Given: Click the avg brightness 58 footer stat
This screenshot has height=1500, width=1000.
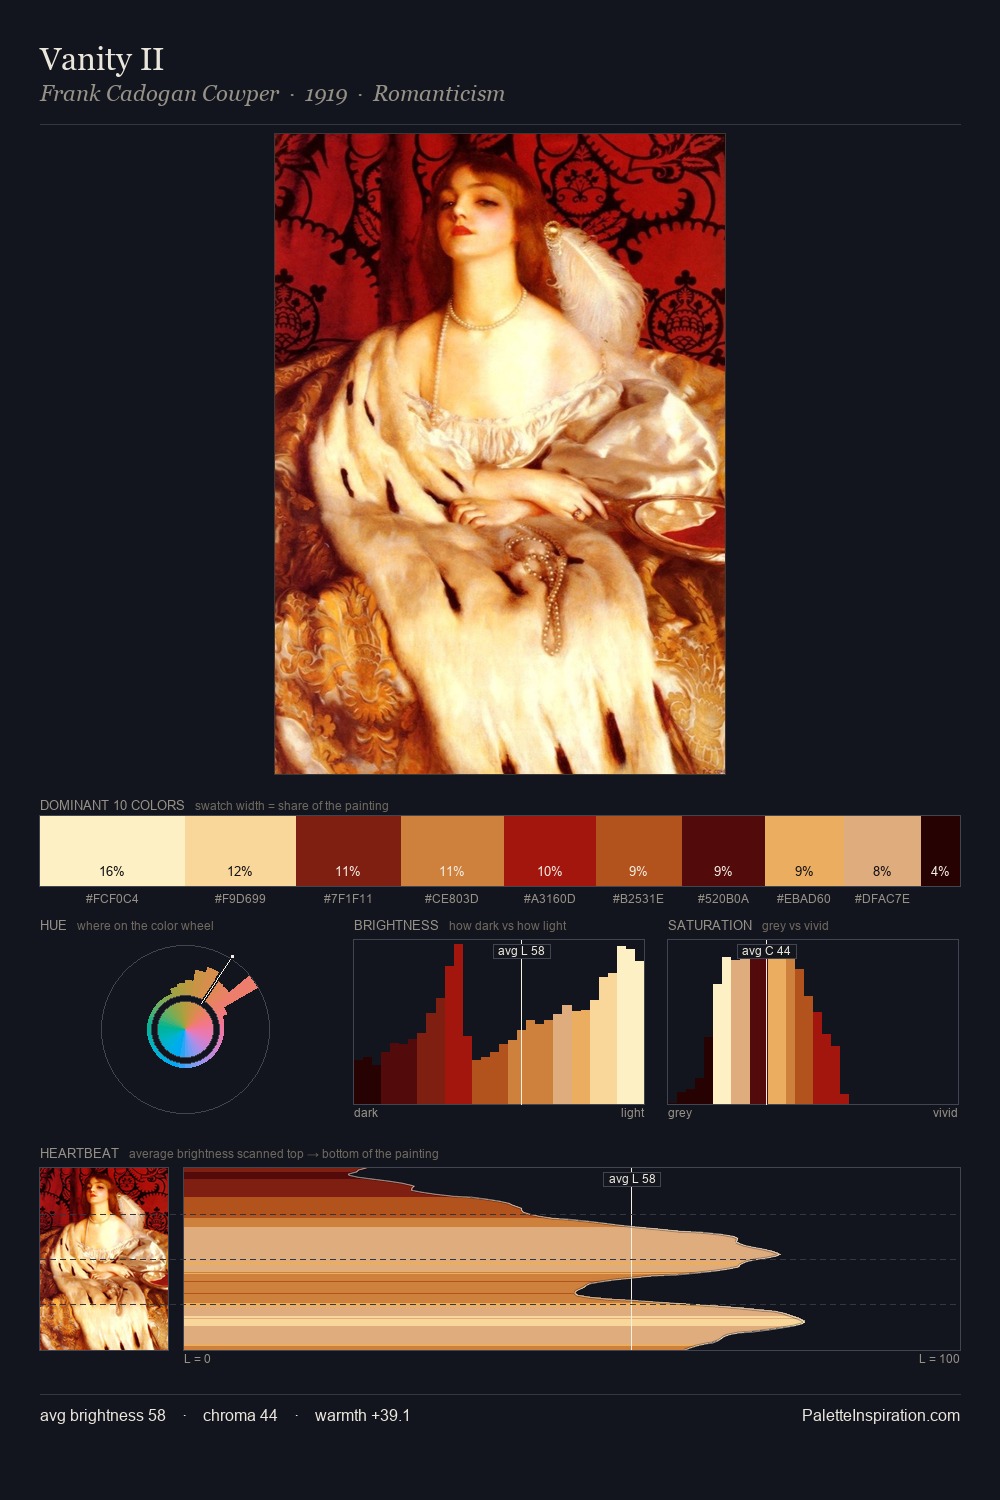Looking at the screenshot, I should [103, 1415].
